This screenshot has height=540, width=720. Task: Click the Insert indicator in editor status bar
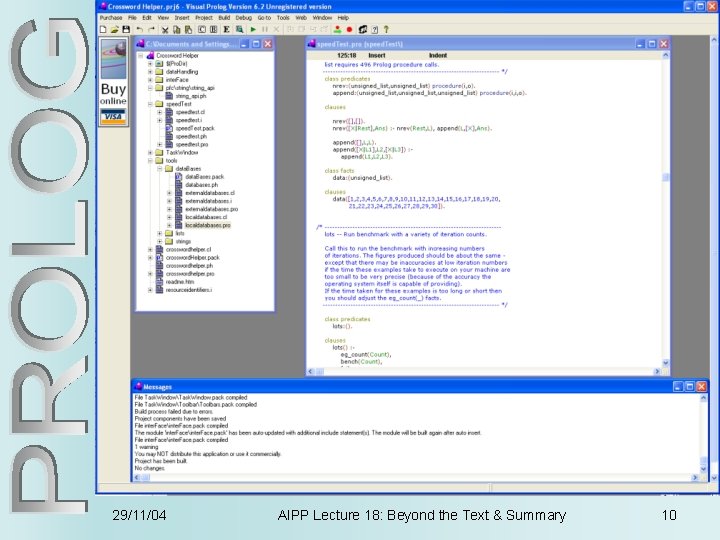[x=377, y=56]
